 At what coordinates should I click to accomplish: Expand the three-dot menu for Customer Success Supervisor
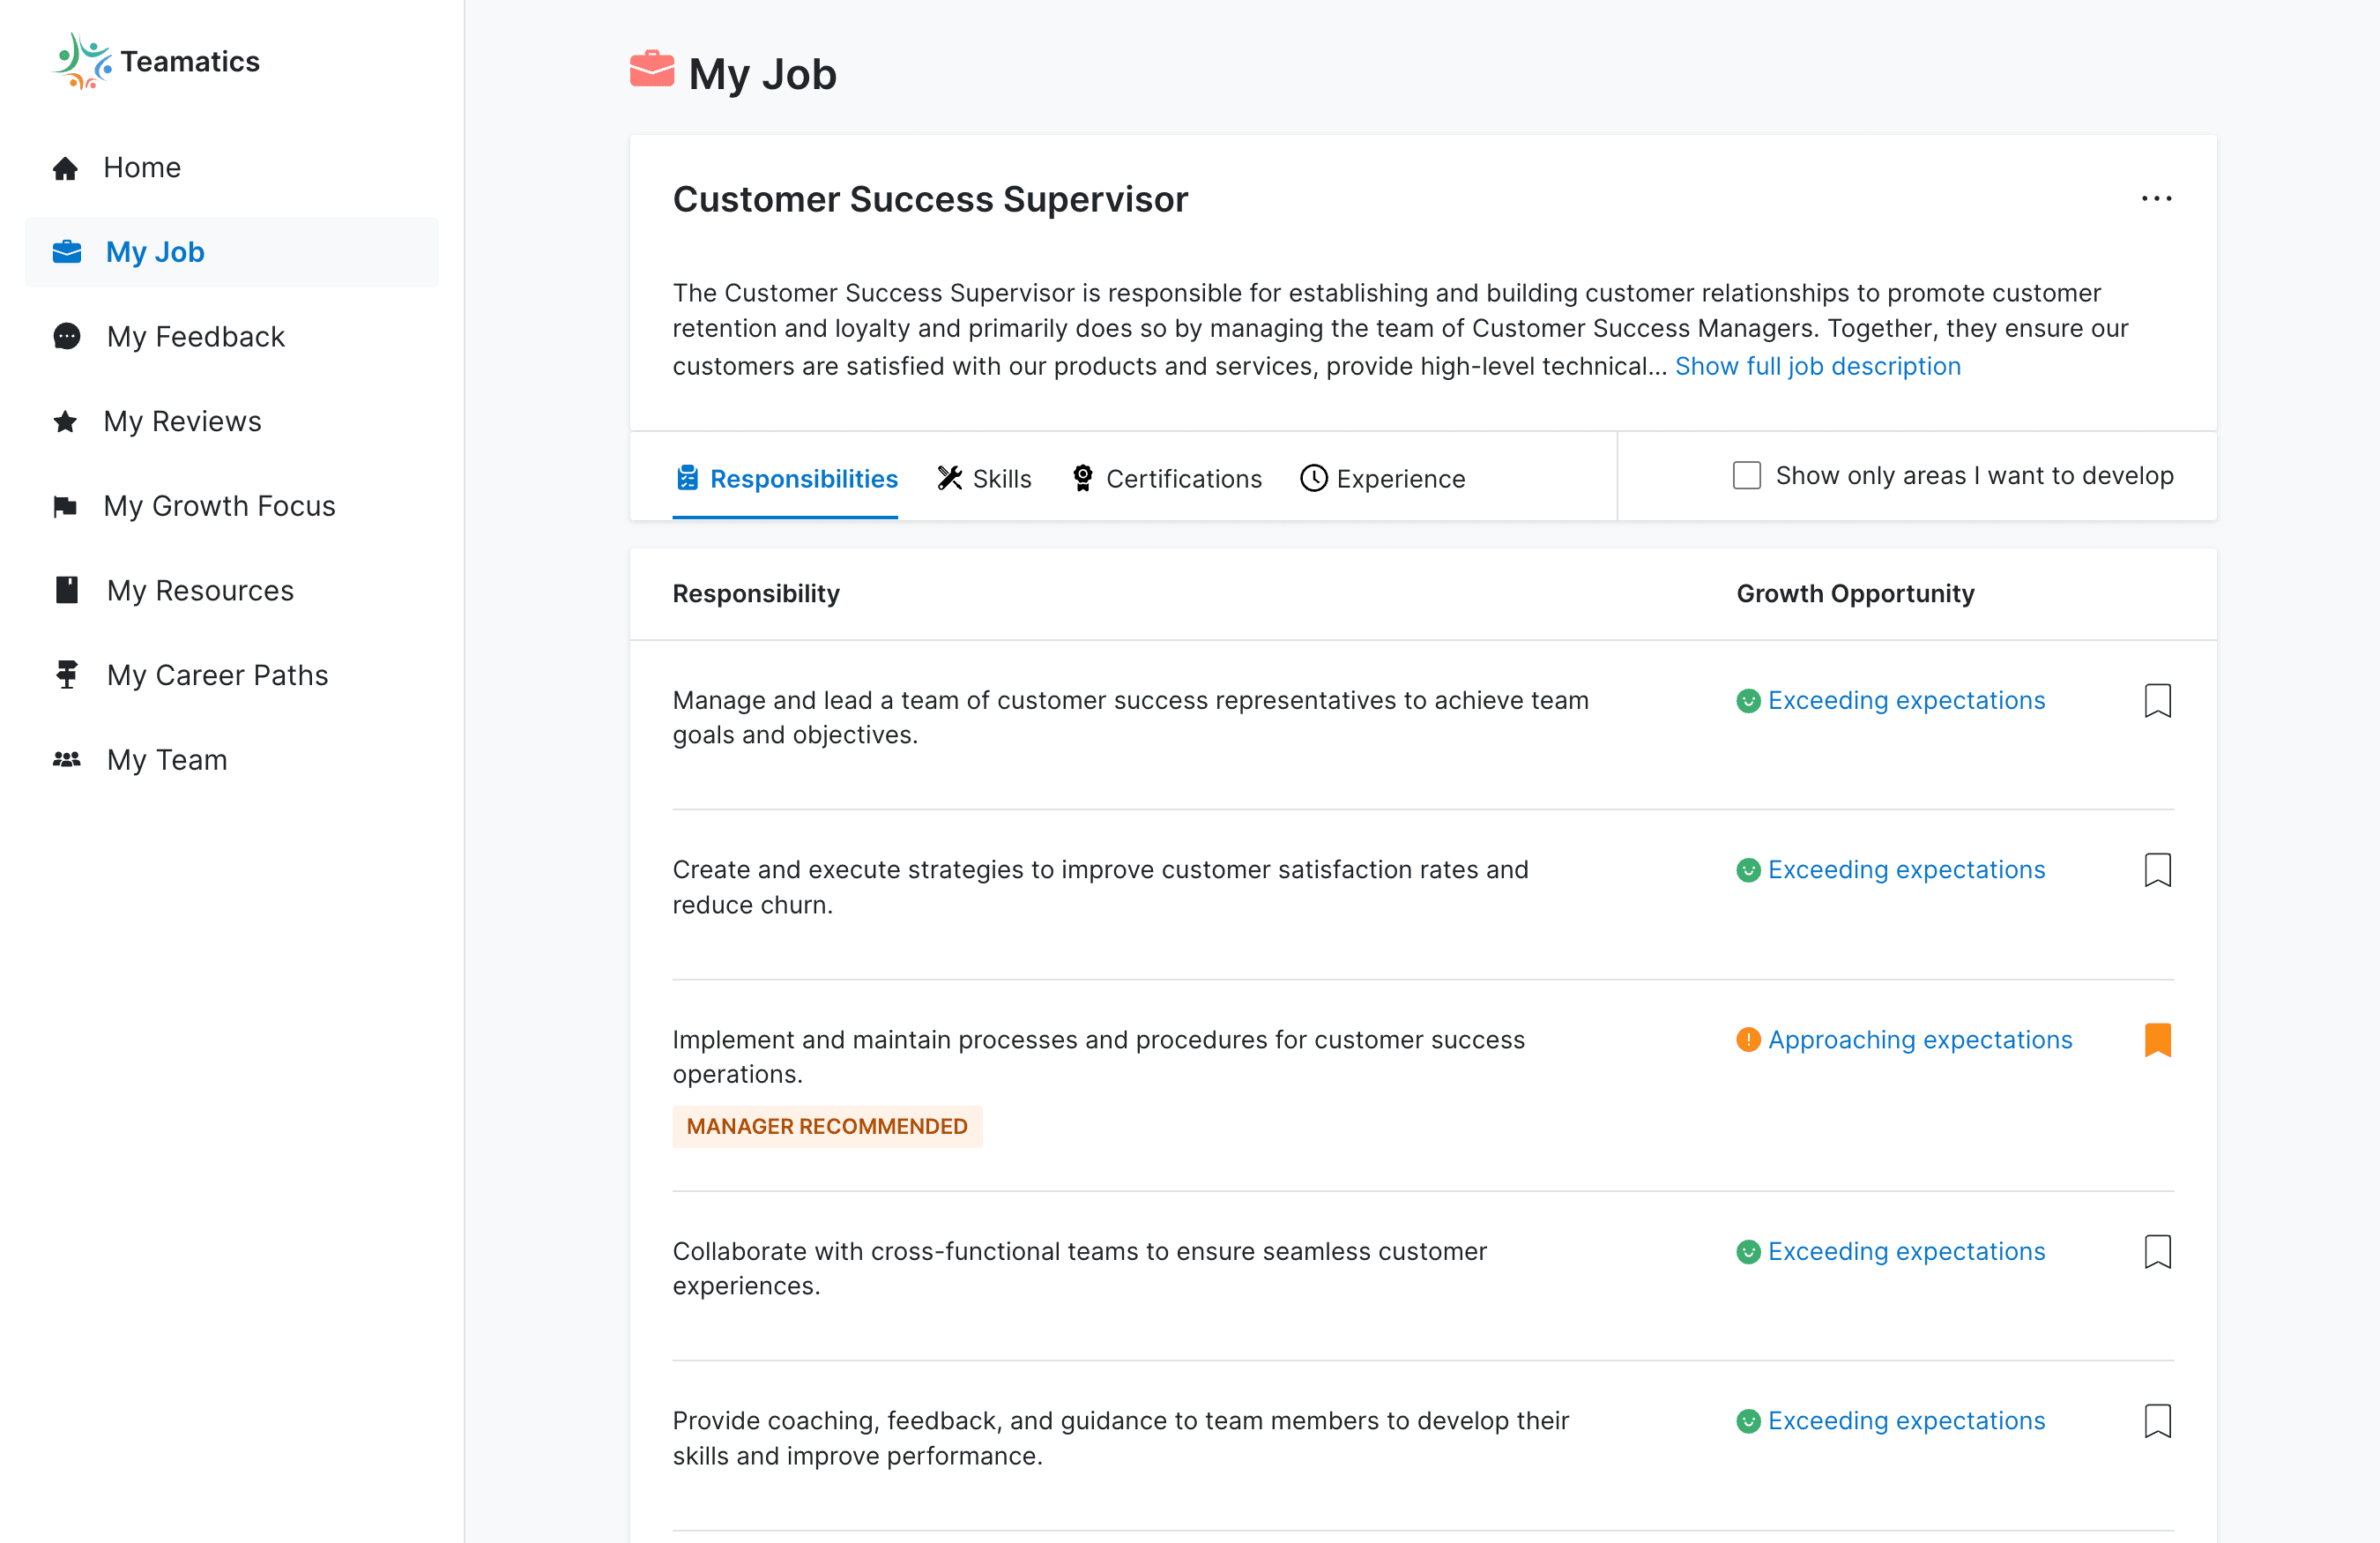(x=2156, y=198)
